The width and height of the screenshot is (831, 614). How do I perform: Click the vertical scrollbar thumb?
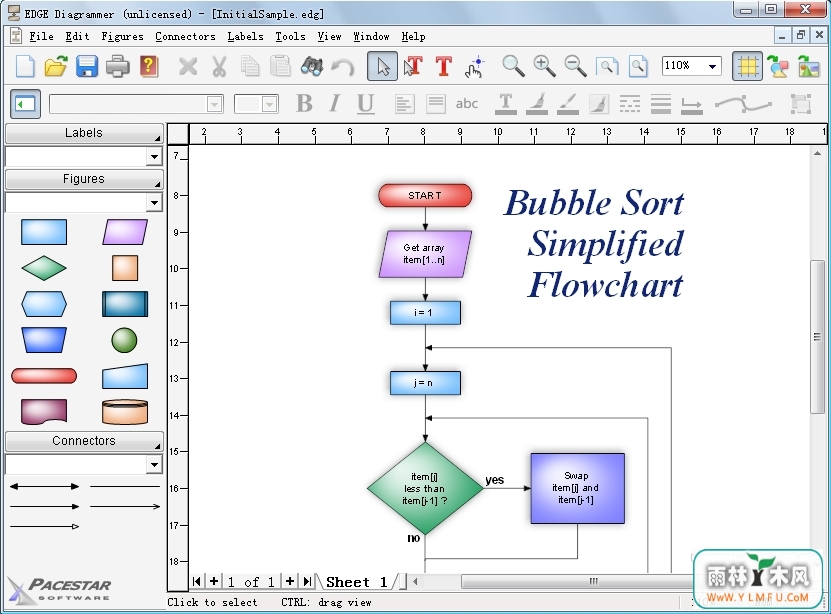coord(817,337)
